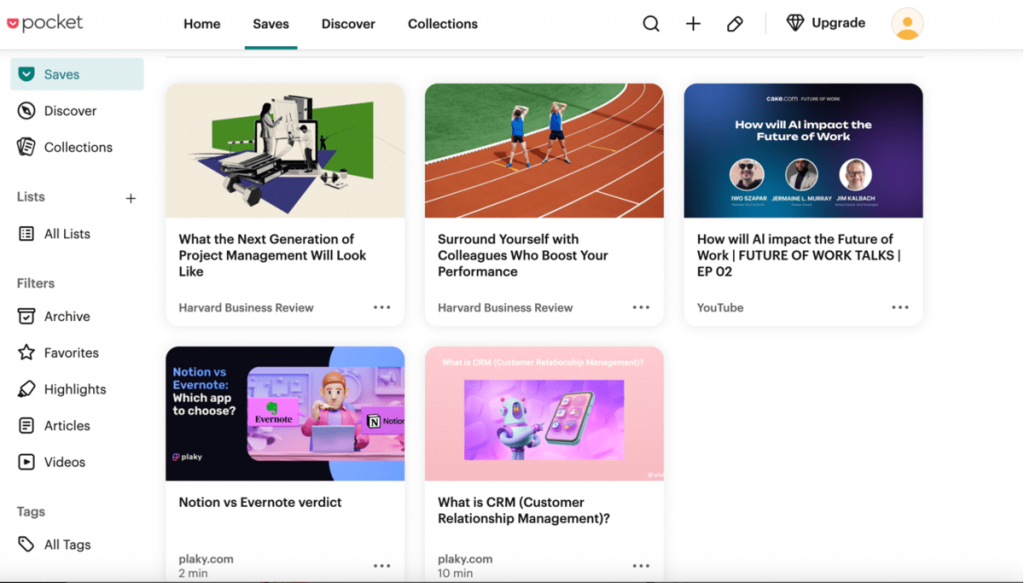The image size is (1024, 583).
Task: Open options menu for YouTube AI video card
Action: coord(900,308)
